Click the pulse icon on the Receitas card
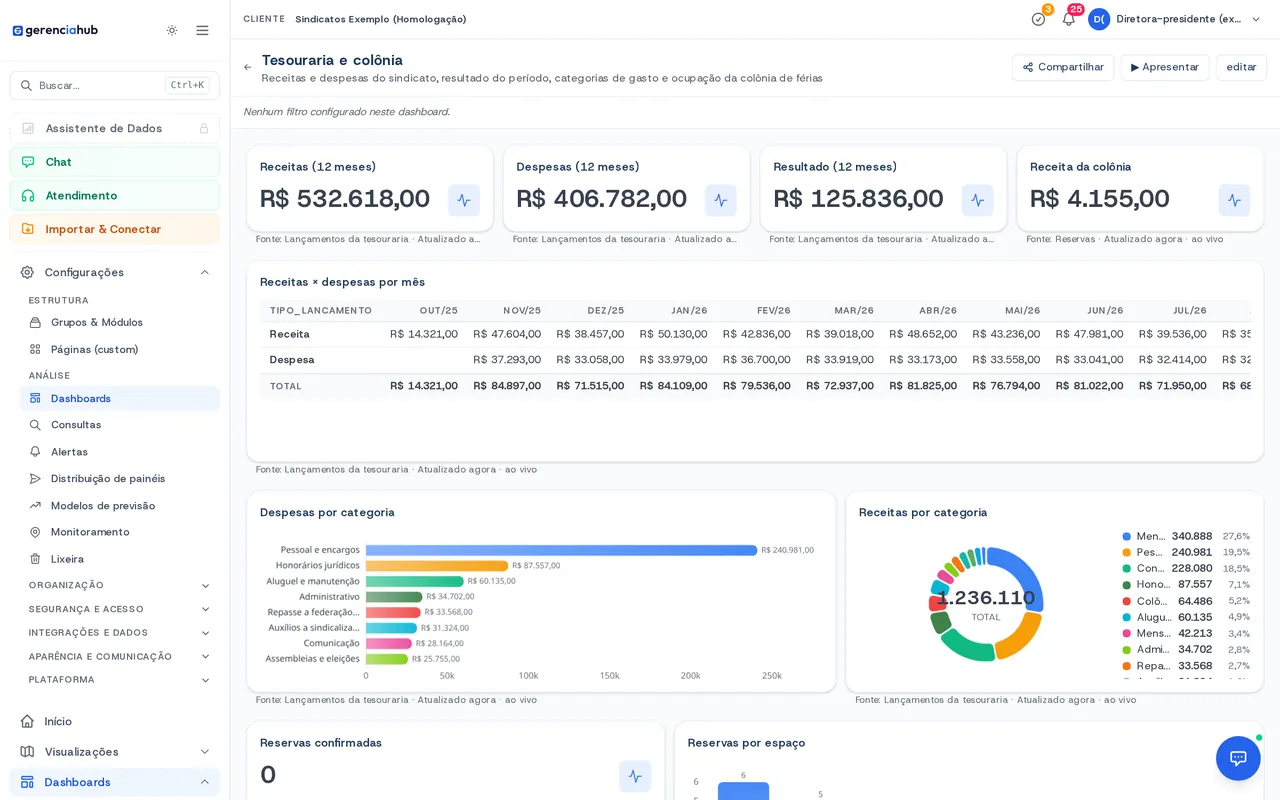 pos(464,200)
